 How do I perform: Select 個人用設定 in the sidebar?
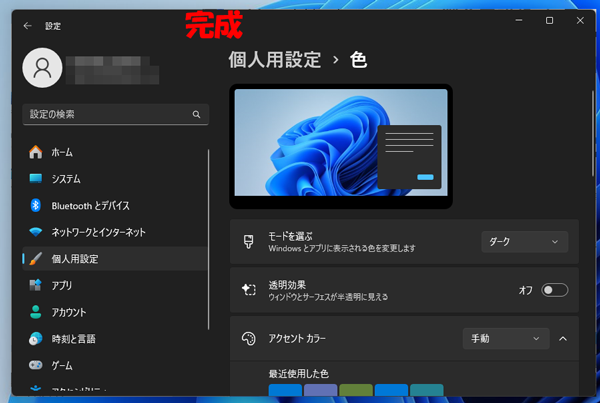[x=75, y=259]
